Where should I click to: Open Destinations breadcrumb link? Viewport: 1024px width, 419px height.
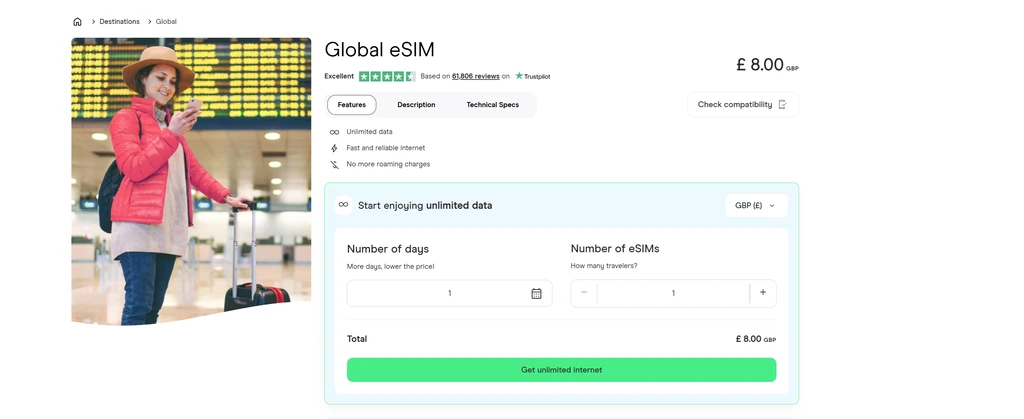[x=120, y=22]
